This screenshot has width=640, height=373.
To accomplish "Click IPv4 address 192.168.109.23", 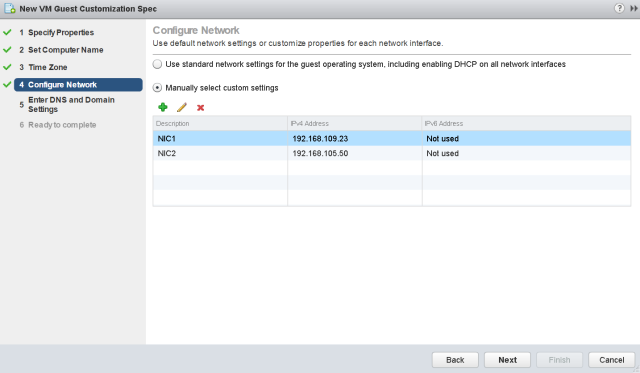I will pos(320,139).
